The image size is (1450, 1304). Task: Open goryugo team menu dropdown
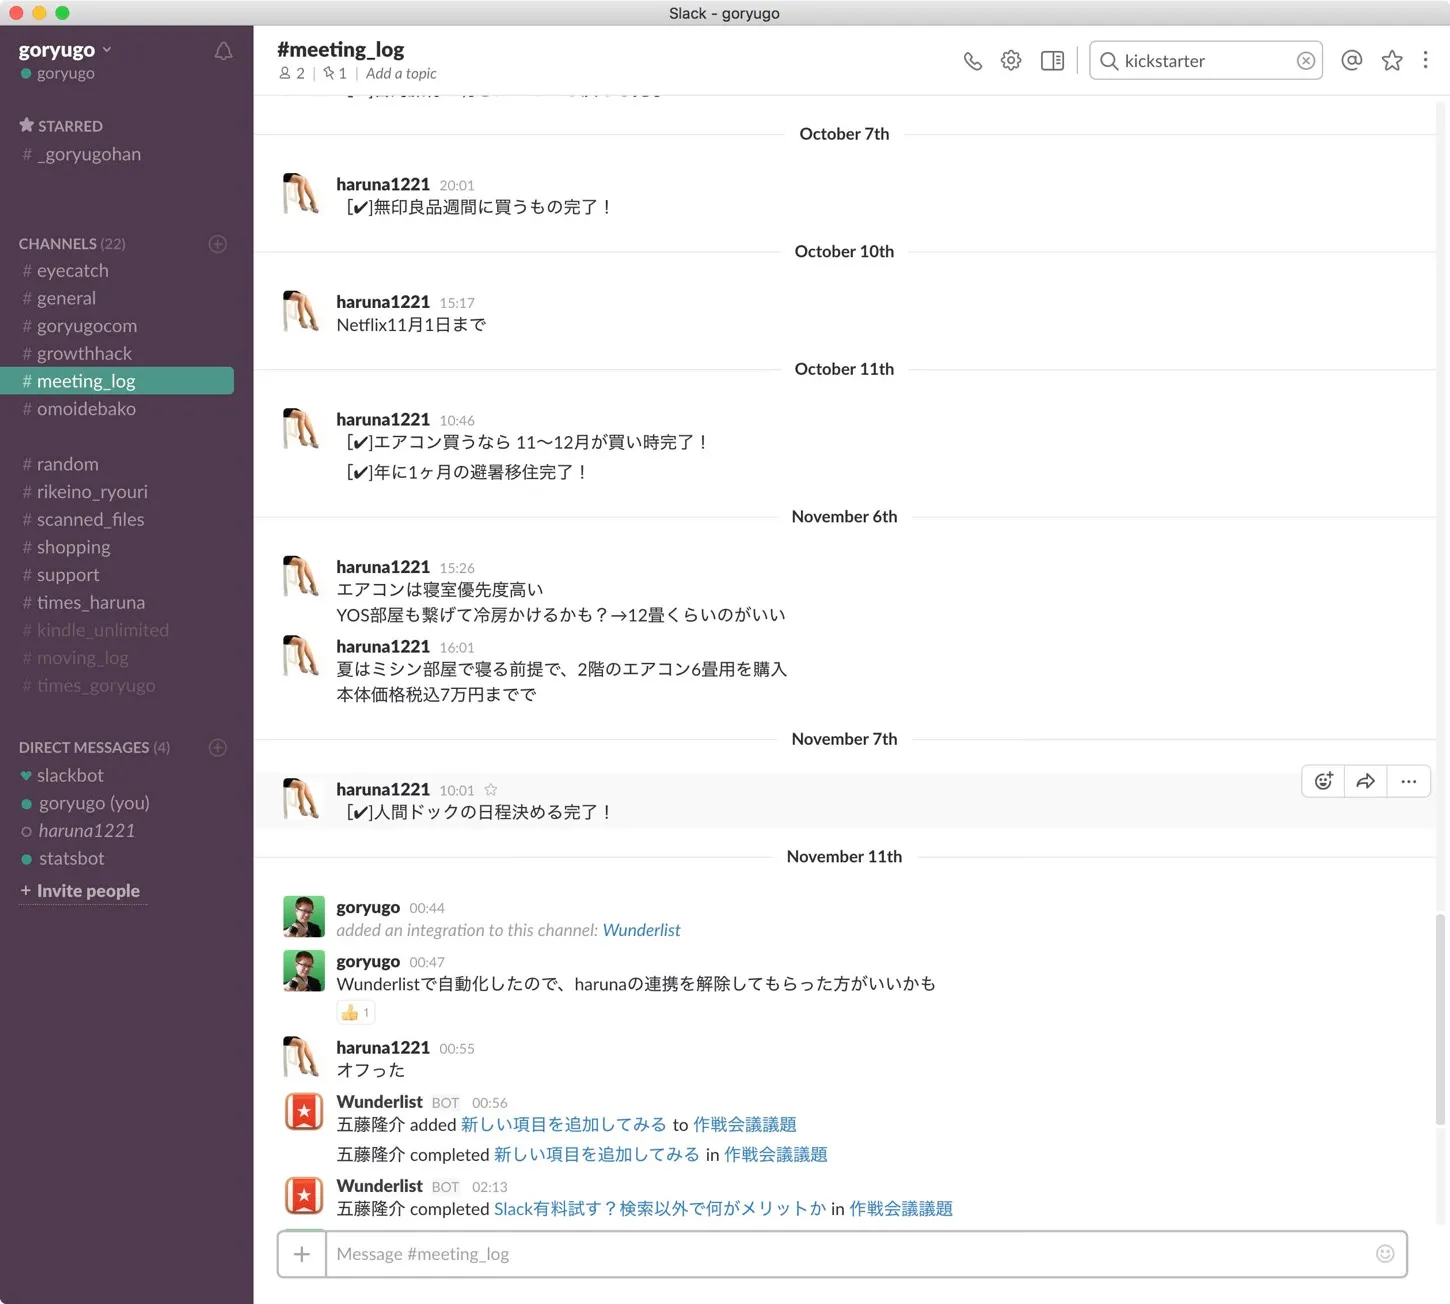point(65,50)
